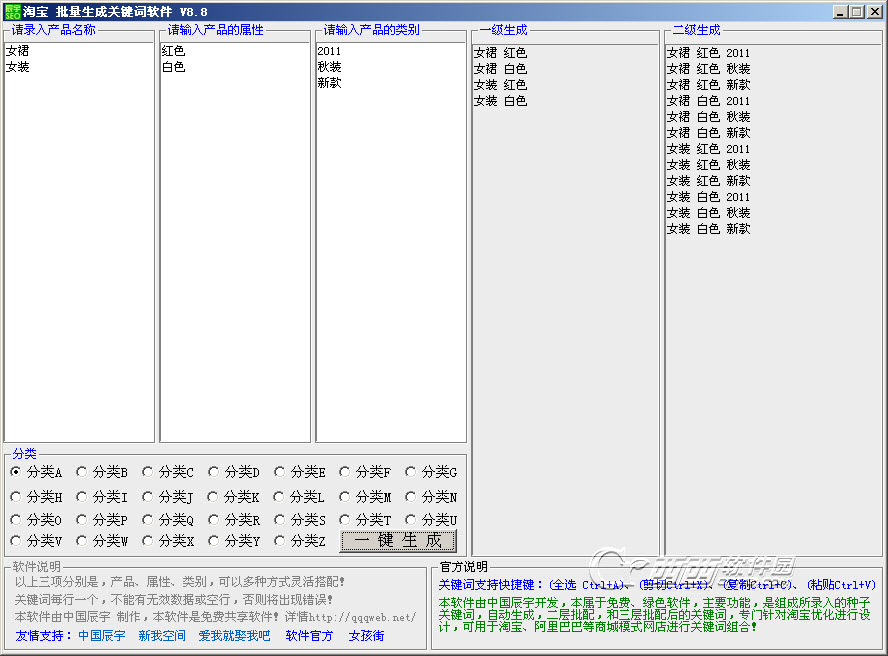The image size is (888, 656).
Task: Maximize the keyword generator window
Action: [857, 11]
